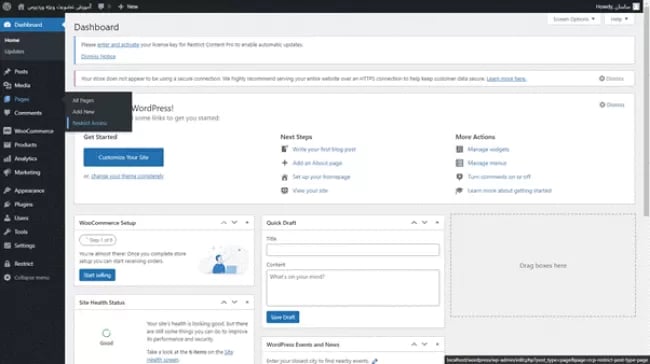Open the site home icon in admin bar
This screenshot has height=364, width=650.
point(21,7)
